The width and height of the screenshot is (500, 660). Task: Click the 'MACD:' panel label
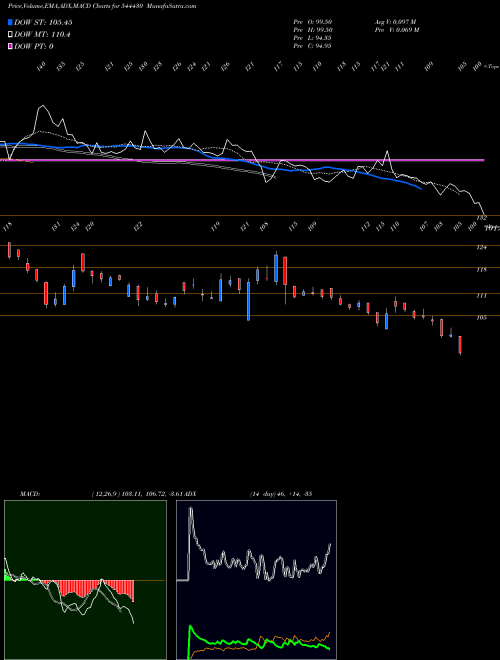click(30, 493)
